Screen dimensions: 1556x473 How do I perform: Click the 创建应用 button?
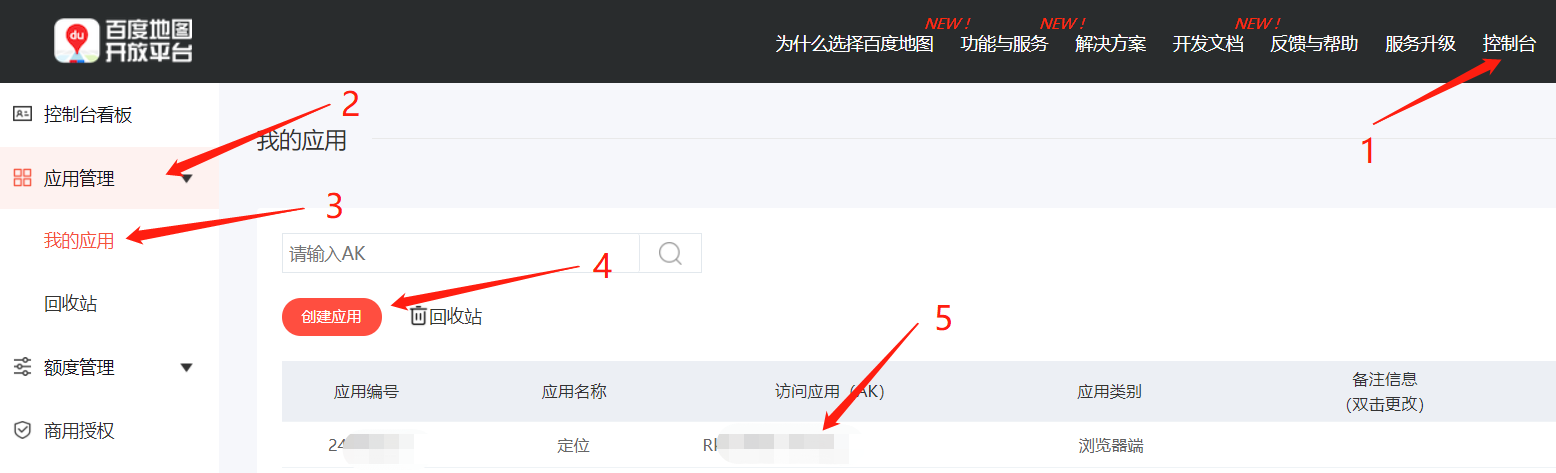(331, 317)
